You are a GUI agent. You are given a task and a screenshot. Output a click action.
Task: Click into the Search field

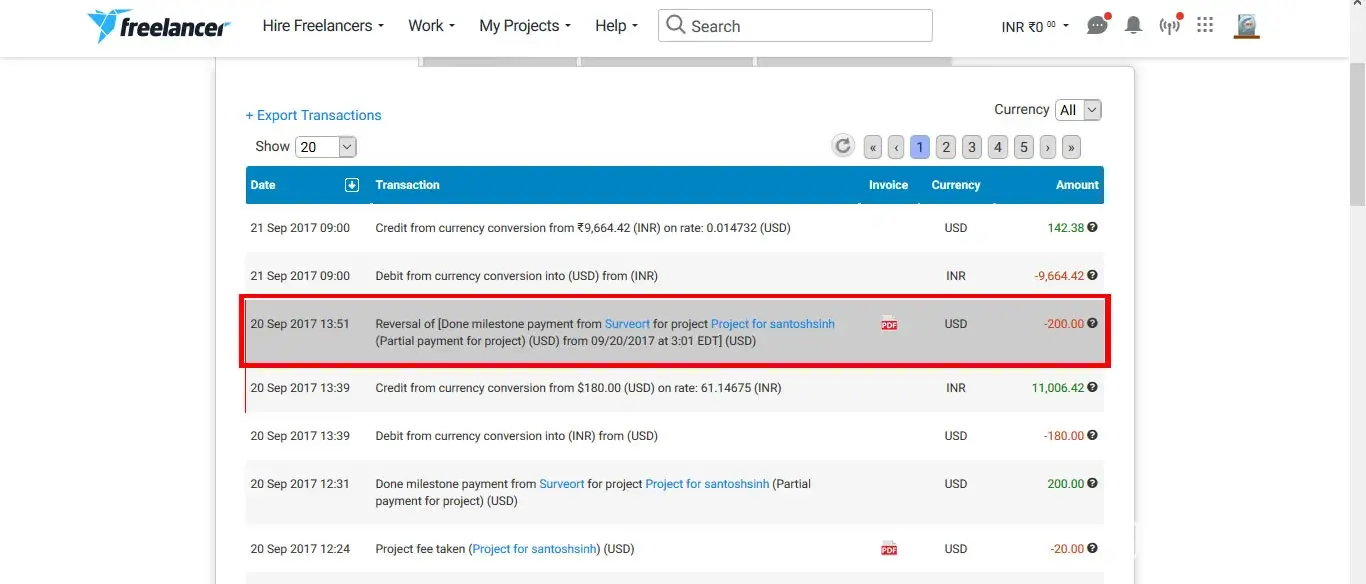click(806, 26)
